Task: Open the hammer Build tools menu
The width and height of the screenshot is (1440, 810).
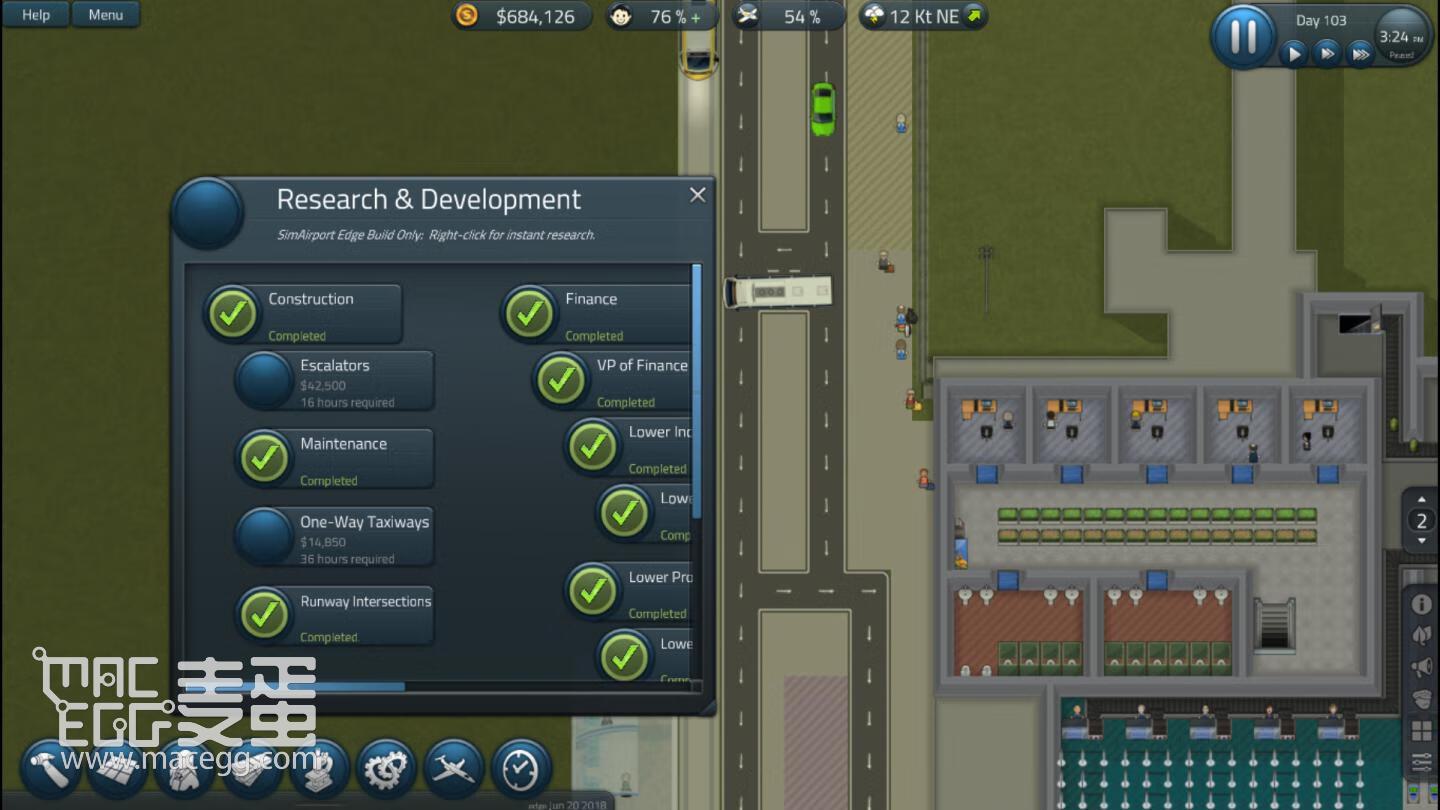Action: [x=49, y=768]
